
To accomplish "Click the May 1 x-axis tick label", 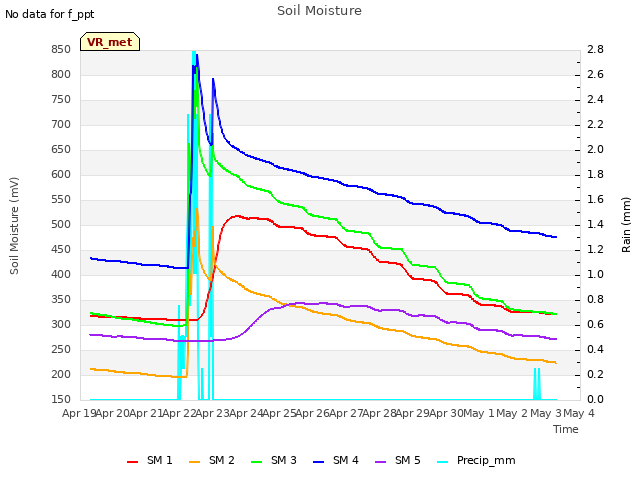I will coord(478,413).
